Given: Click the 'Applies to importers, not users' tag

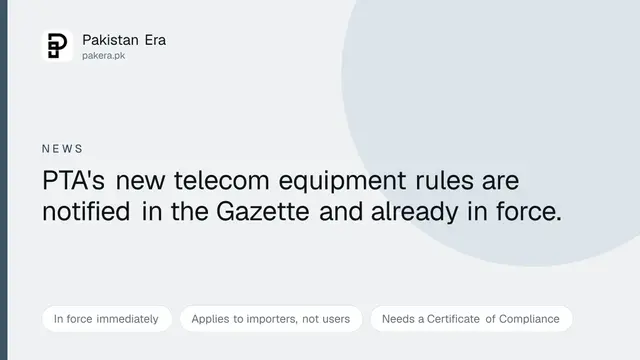Looking at the screenshot, I should click(271, 319).
